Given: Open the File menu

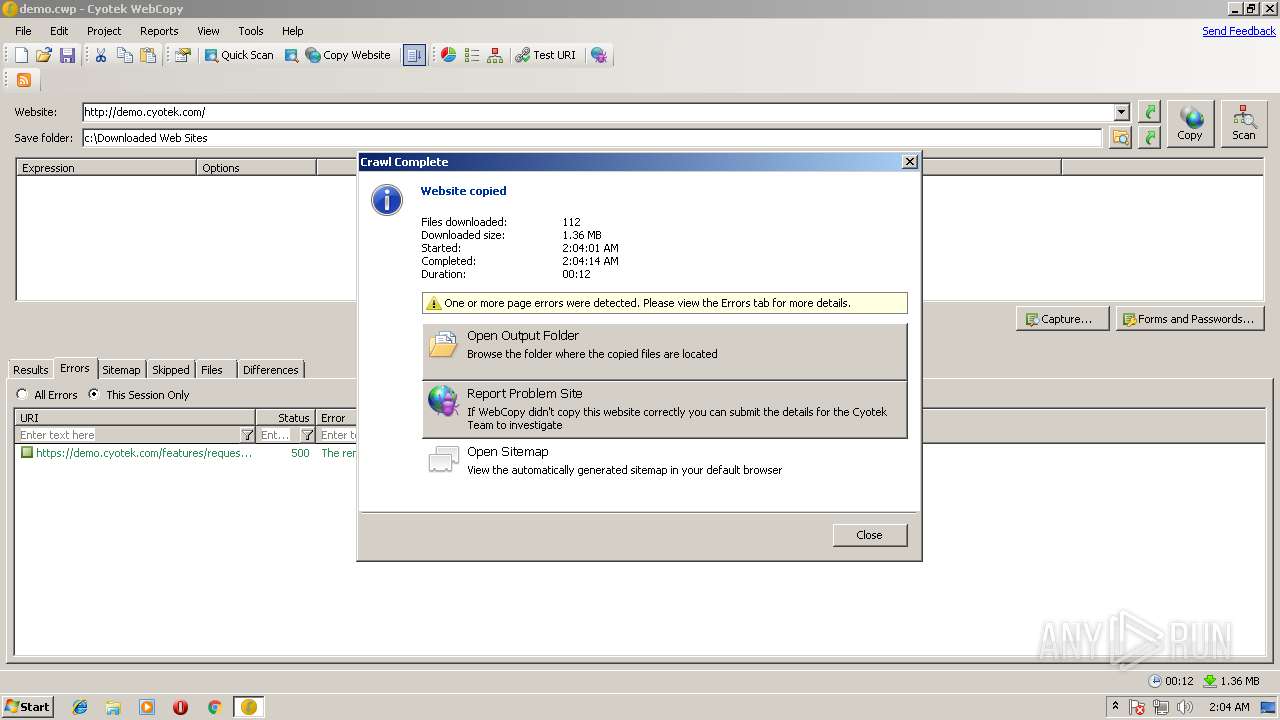Looking at the screenshot, I should [x=23, y=31].
